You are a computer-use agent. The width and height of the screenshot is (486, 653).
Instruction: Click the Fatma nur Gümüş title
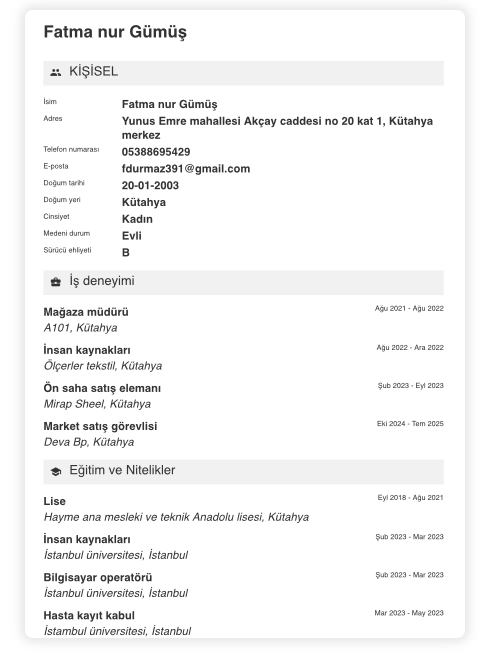pyautogui.click(x=115, y=32)
